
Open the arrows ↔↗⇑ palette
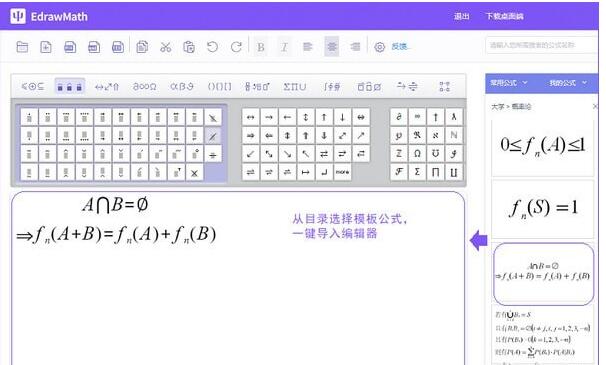[107, 87]
